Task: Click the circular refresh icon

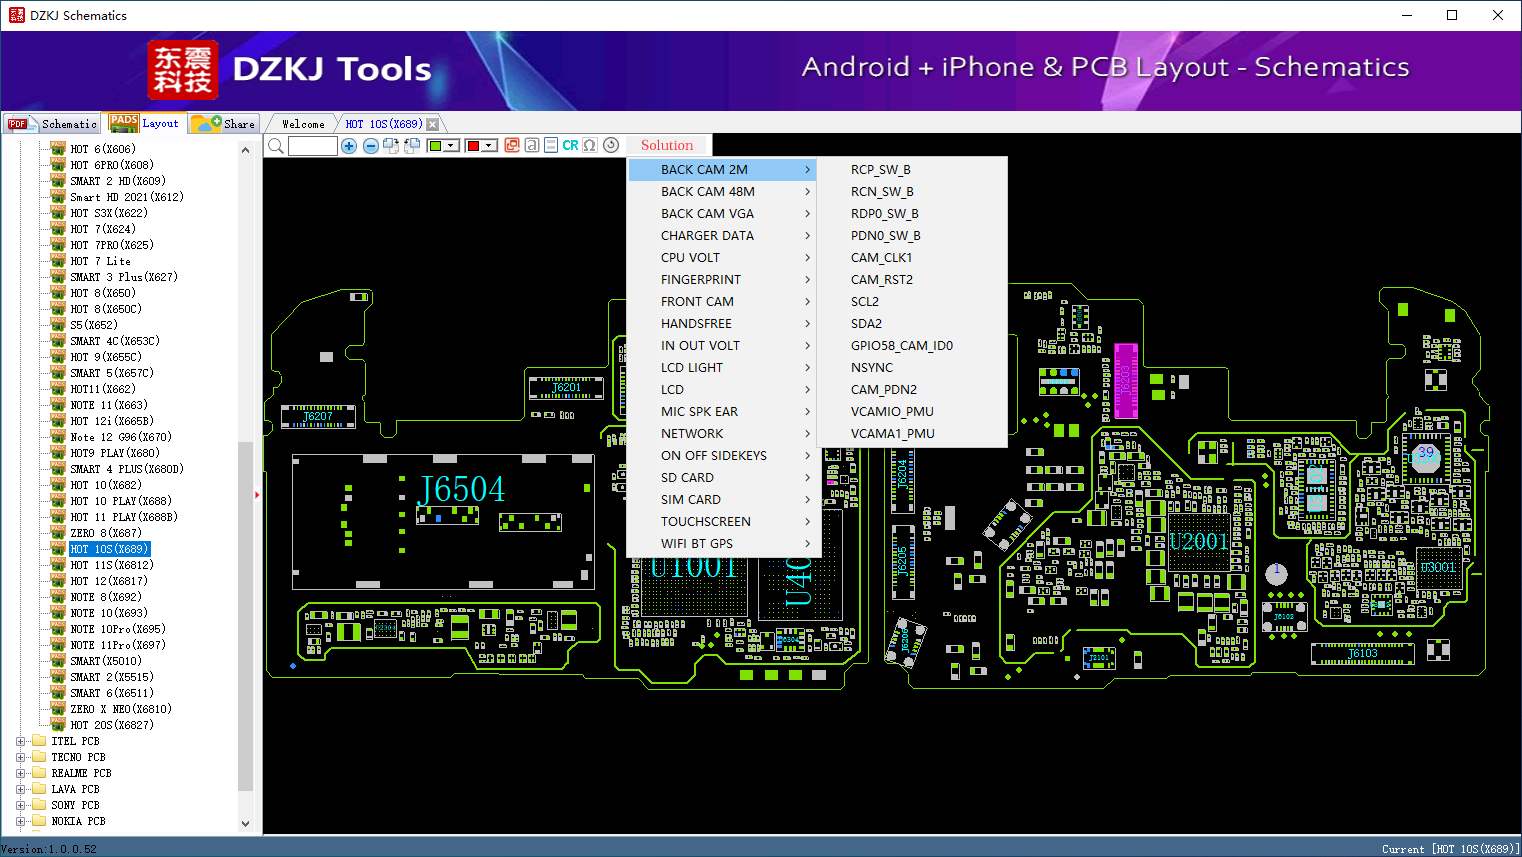Action: click(x=611, y=145)
